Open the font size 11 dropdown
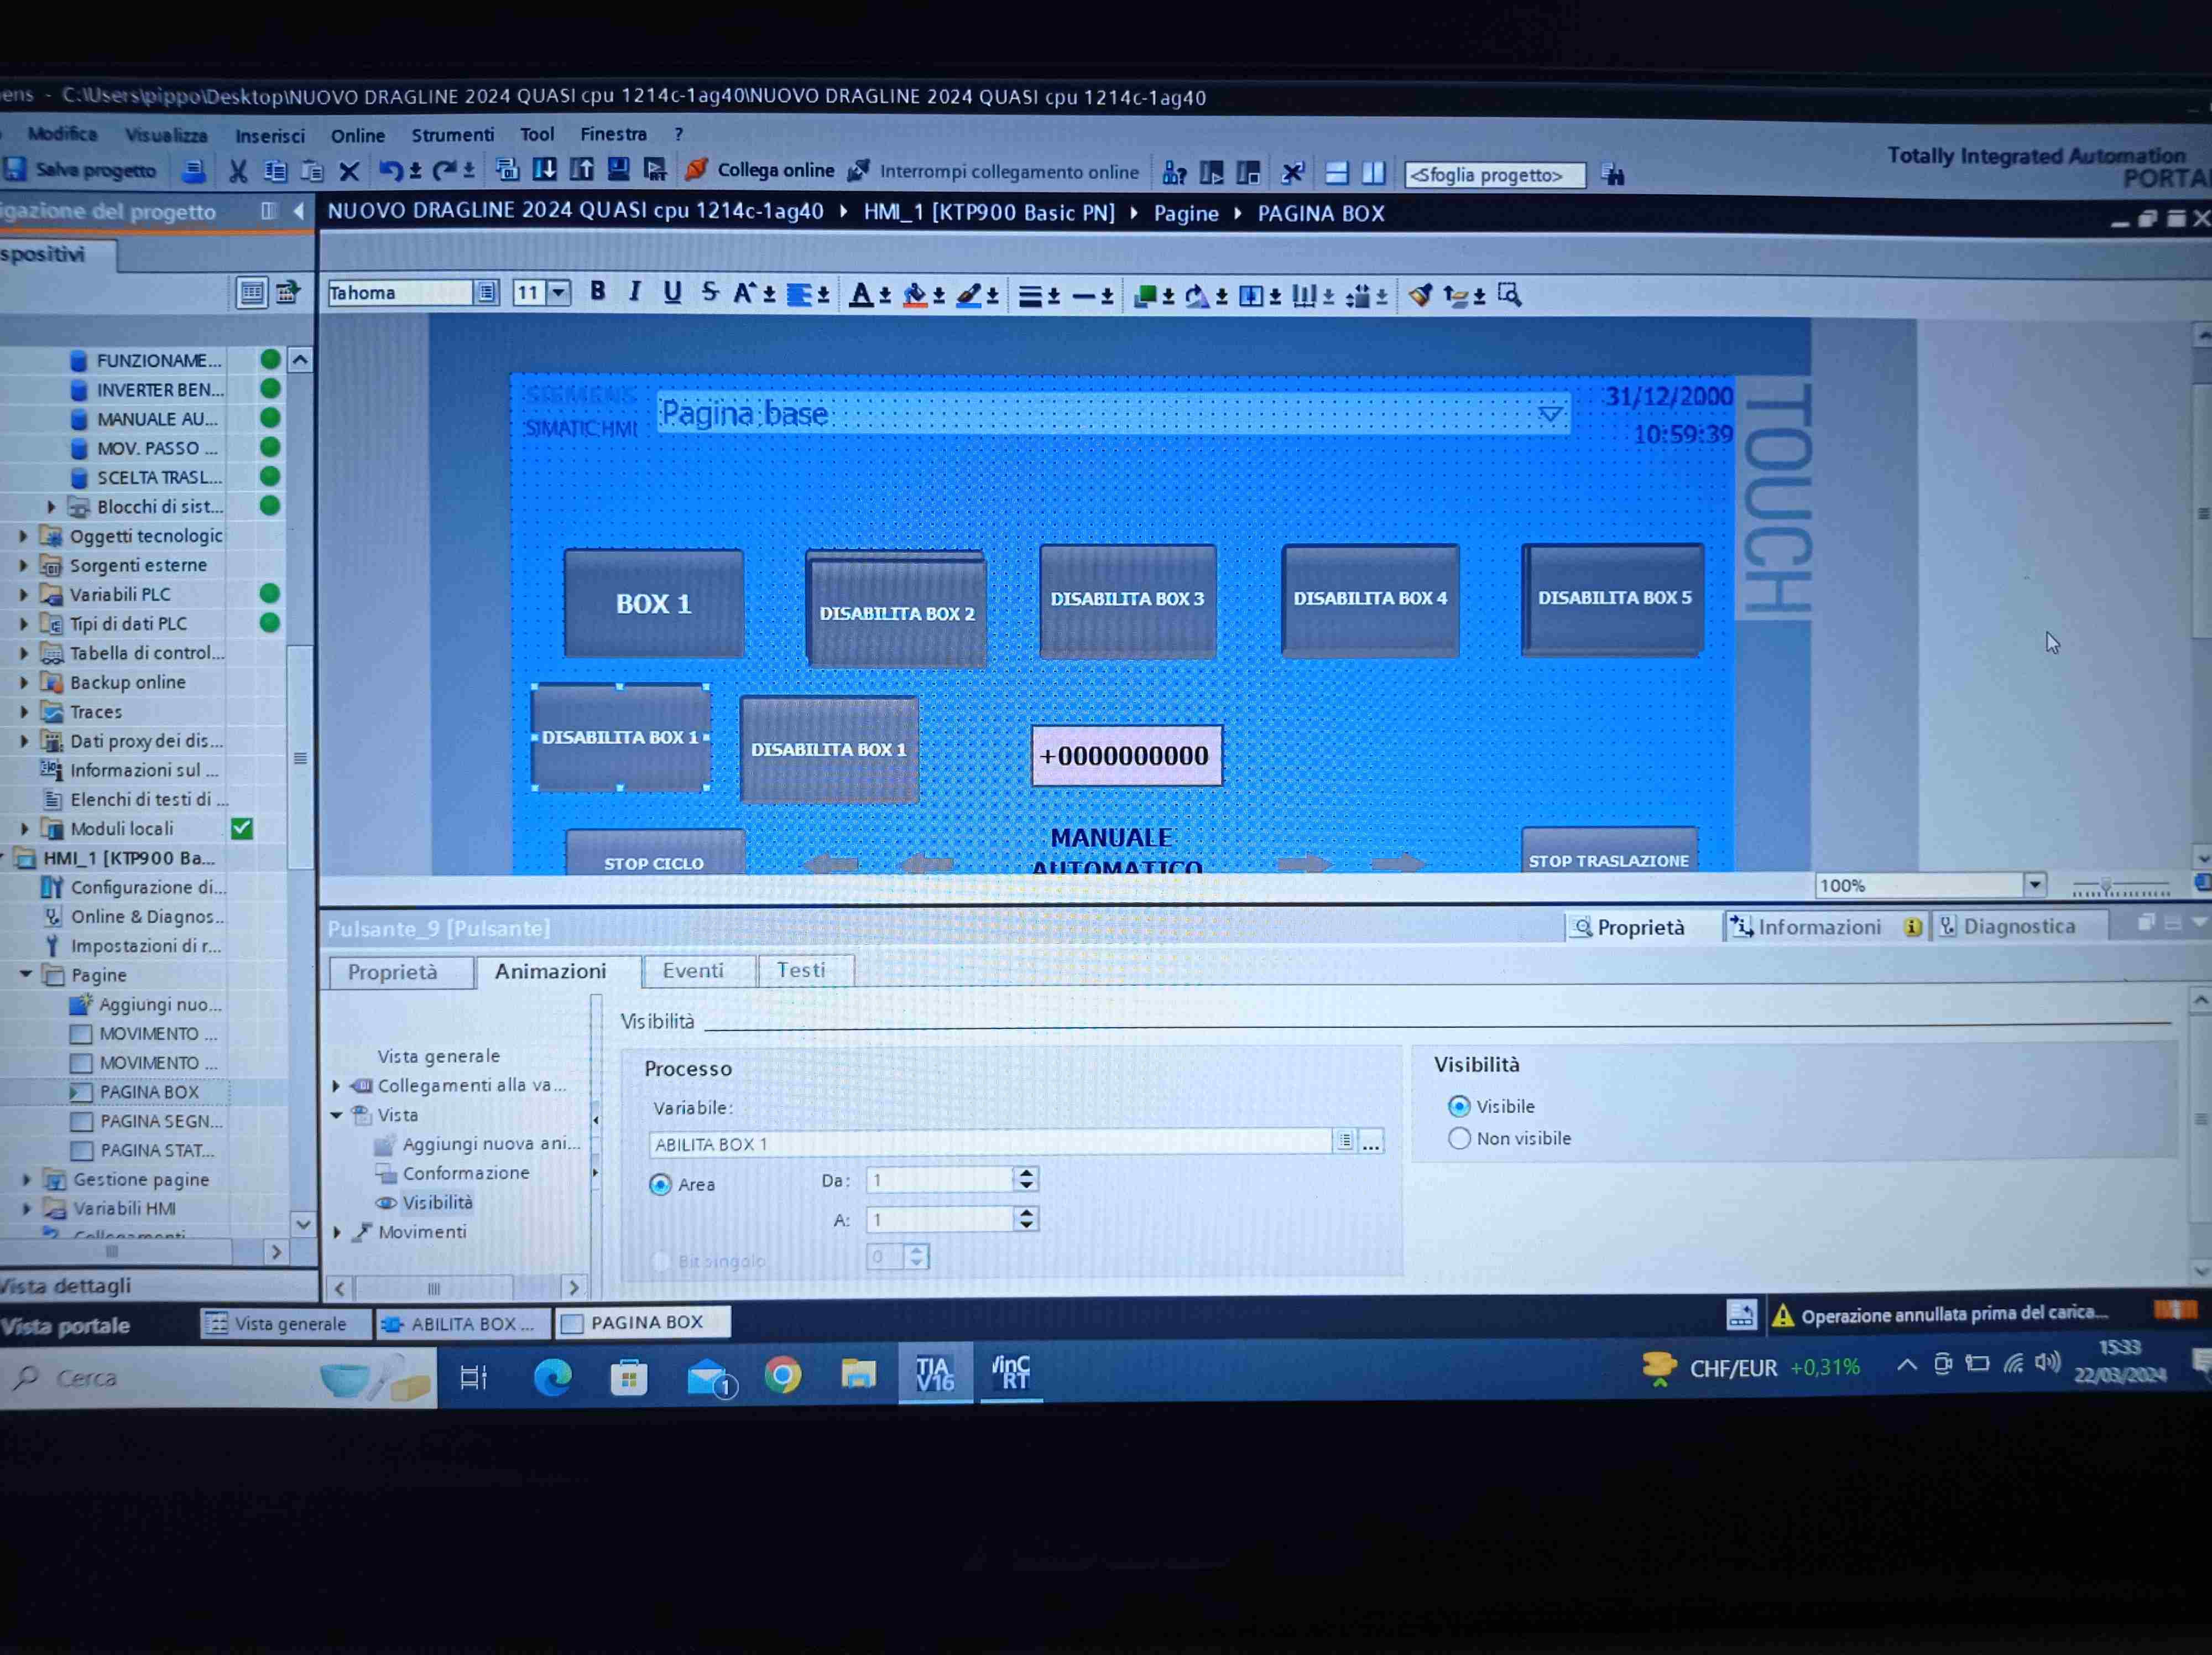Screen dimensions: 2212x1655 (x=559, y=292)
